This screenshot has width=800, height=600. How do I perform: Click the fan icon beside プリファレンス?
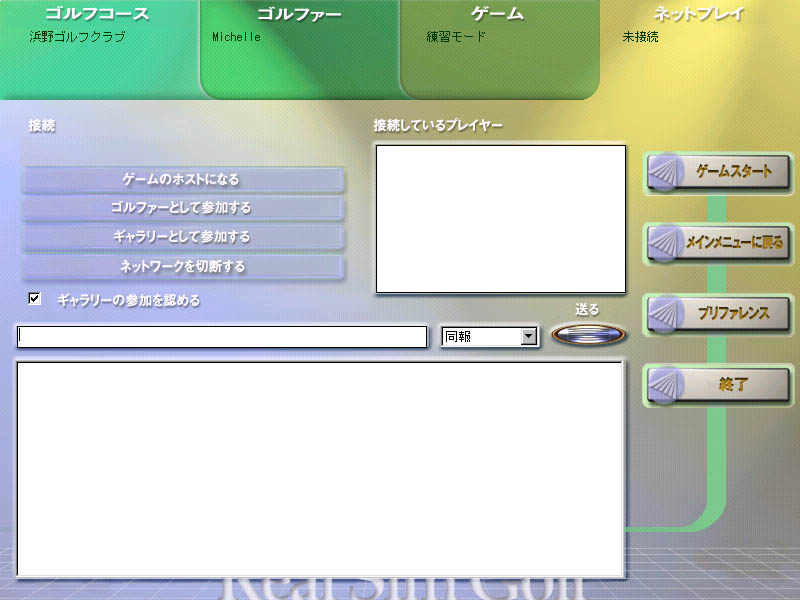point(663,314)
